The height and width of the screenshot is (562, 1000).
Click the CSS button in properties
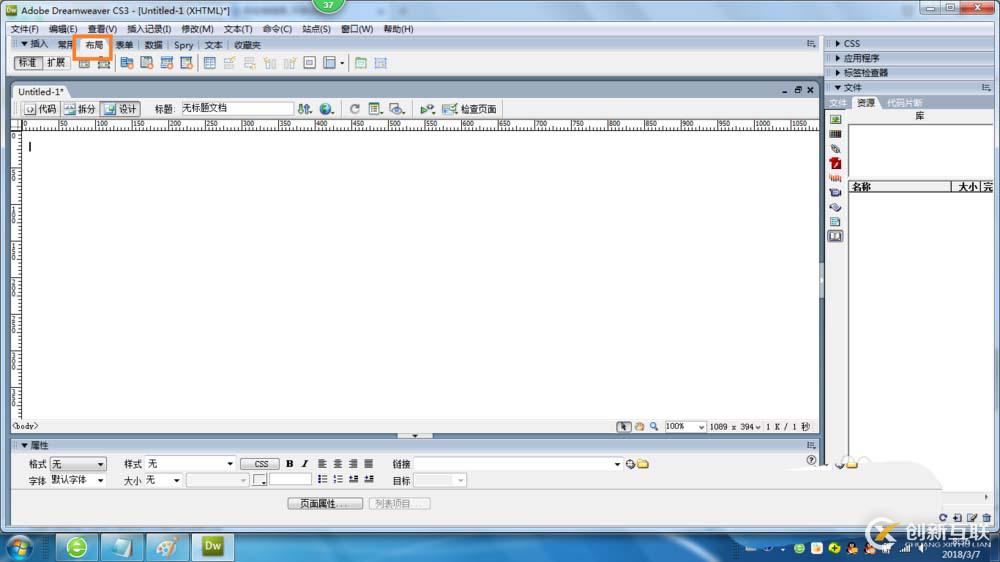coord(260,464)
